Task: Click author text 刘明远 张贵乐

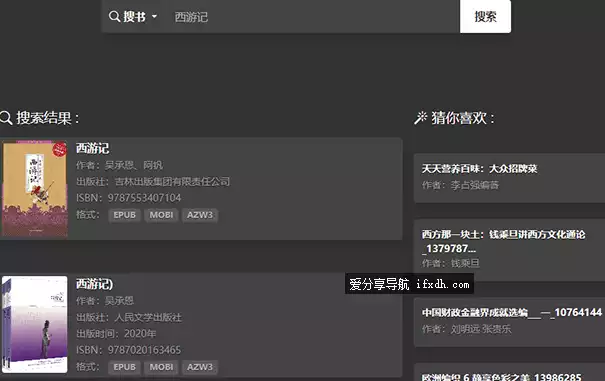Action: 481,329
